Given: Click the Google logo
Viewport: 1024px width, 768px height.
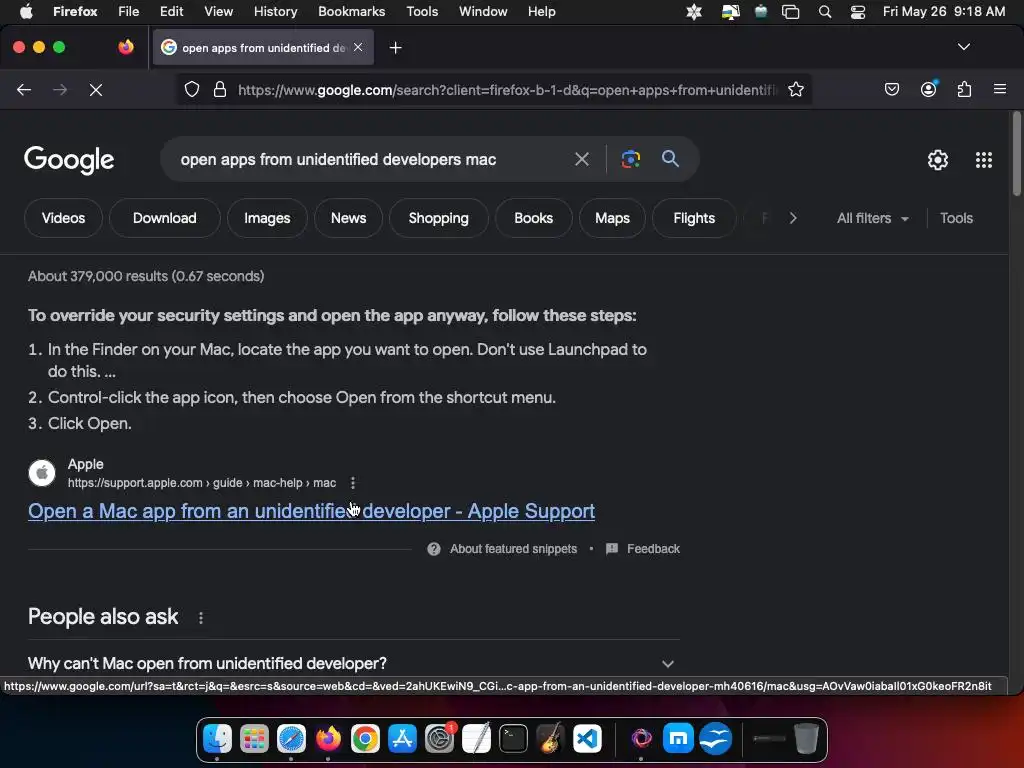Looking at the screenshot, I should [x=69, y=160].
